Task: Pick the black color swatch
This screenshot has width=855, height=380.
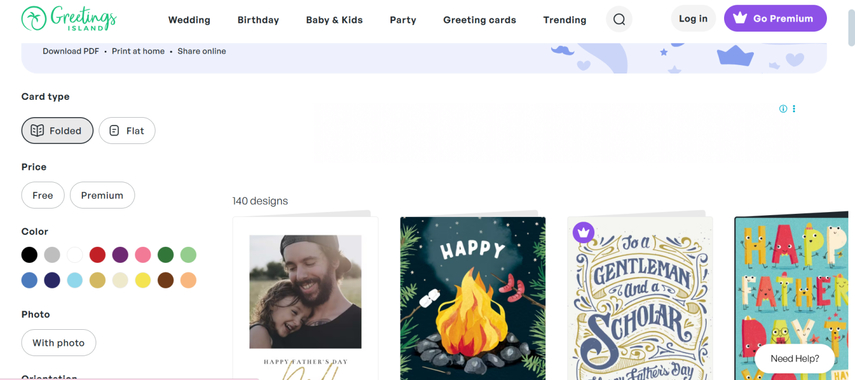Action: click(29, 255)
